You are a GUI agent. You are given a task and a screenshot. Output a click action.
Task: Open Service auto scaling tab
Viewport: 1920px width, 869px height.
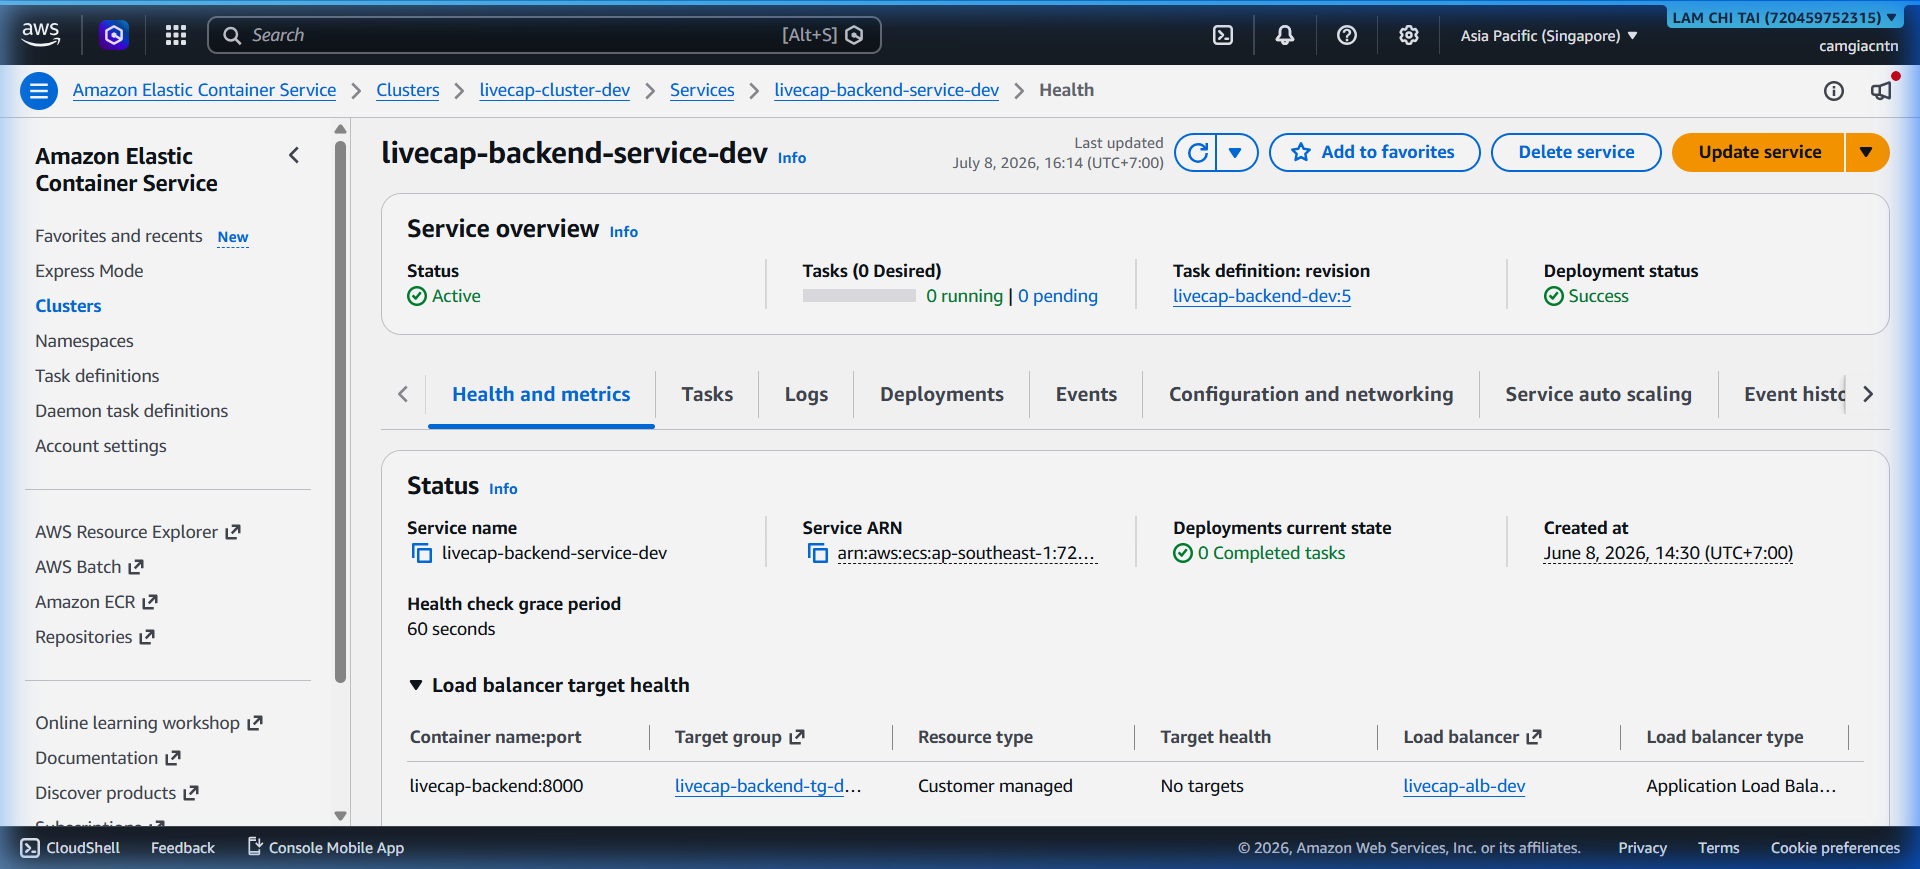point(1598,394)
